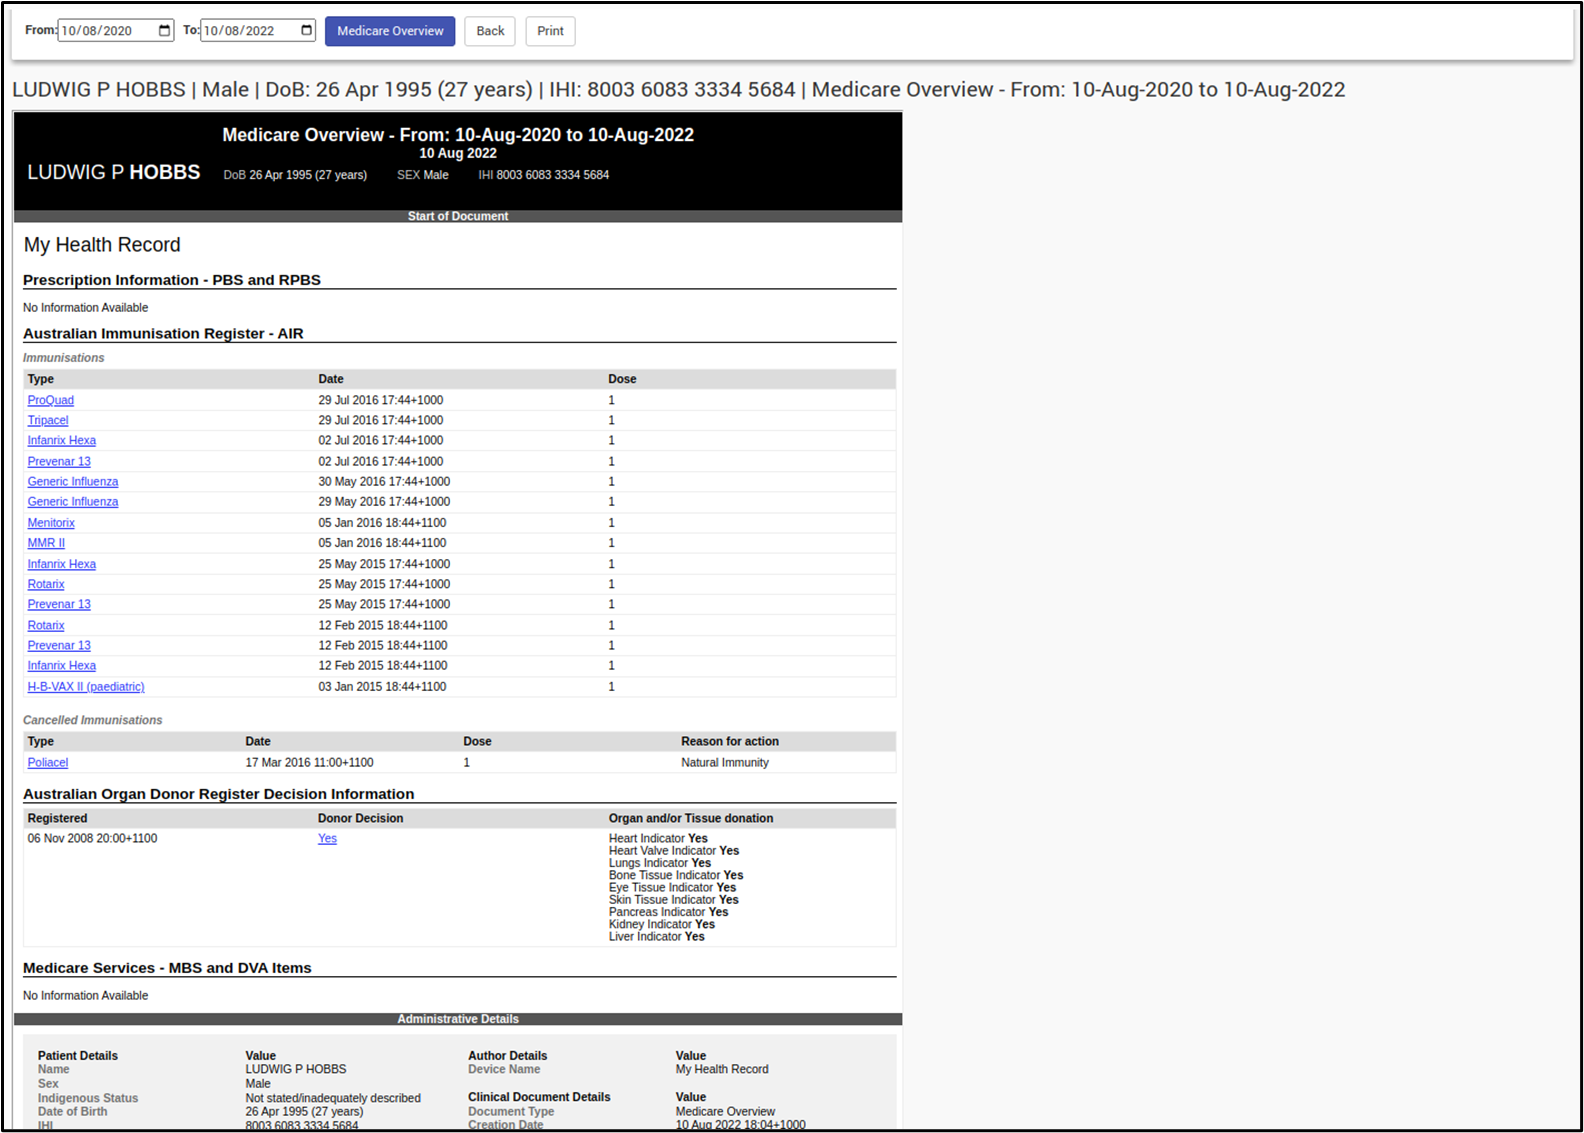Print the document with Print button
1584x1133 pixels.
tap(550, 31)
